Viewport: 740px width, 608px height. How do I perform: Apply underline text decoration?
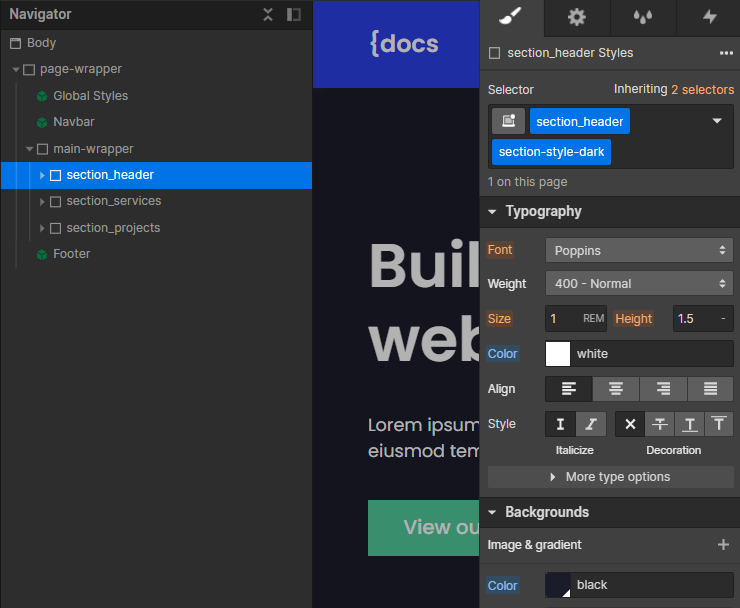pyautogui.click(x=690, y=424)
